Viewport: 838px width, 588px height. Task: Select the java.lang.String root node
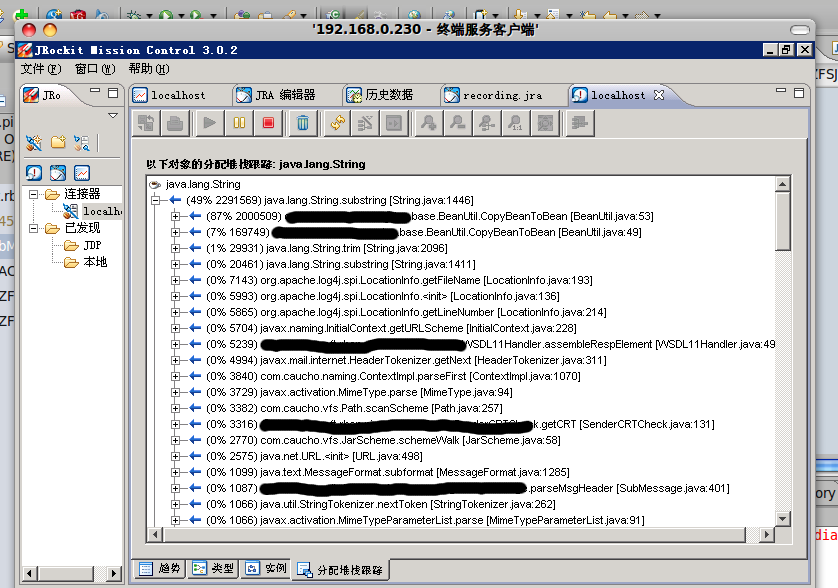click(x=195, y=184)
